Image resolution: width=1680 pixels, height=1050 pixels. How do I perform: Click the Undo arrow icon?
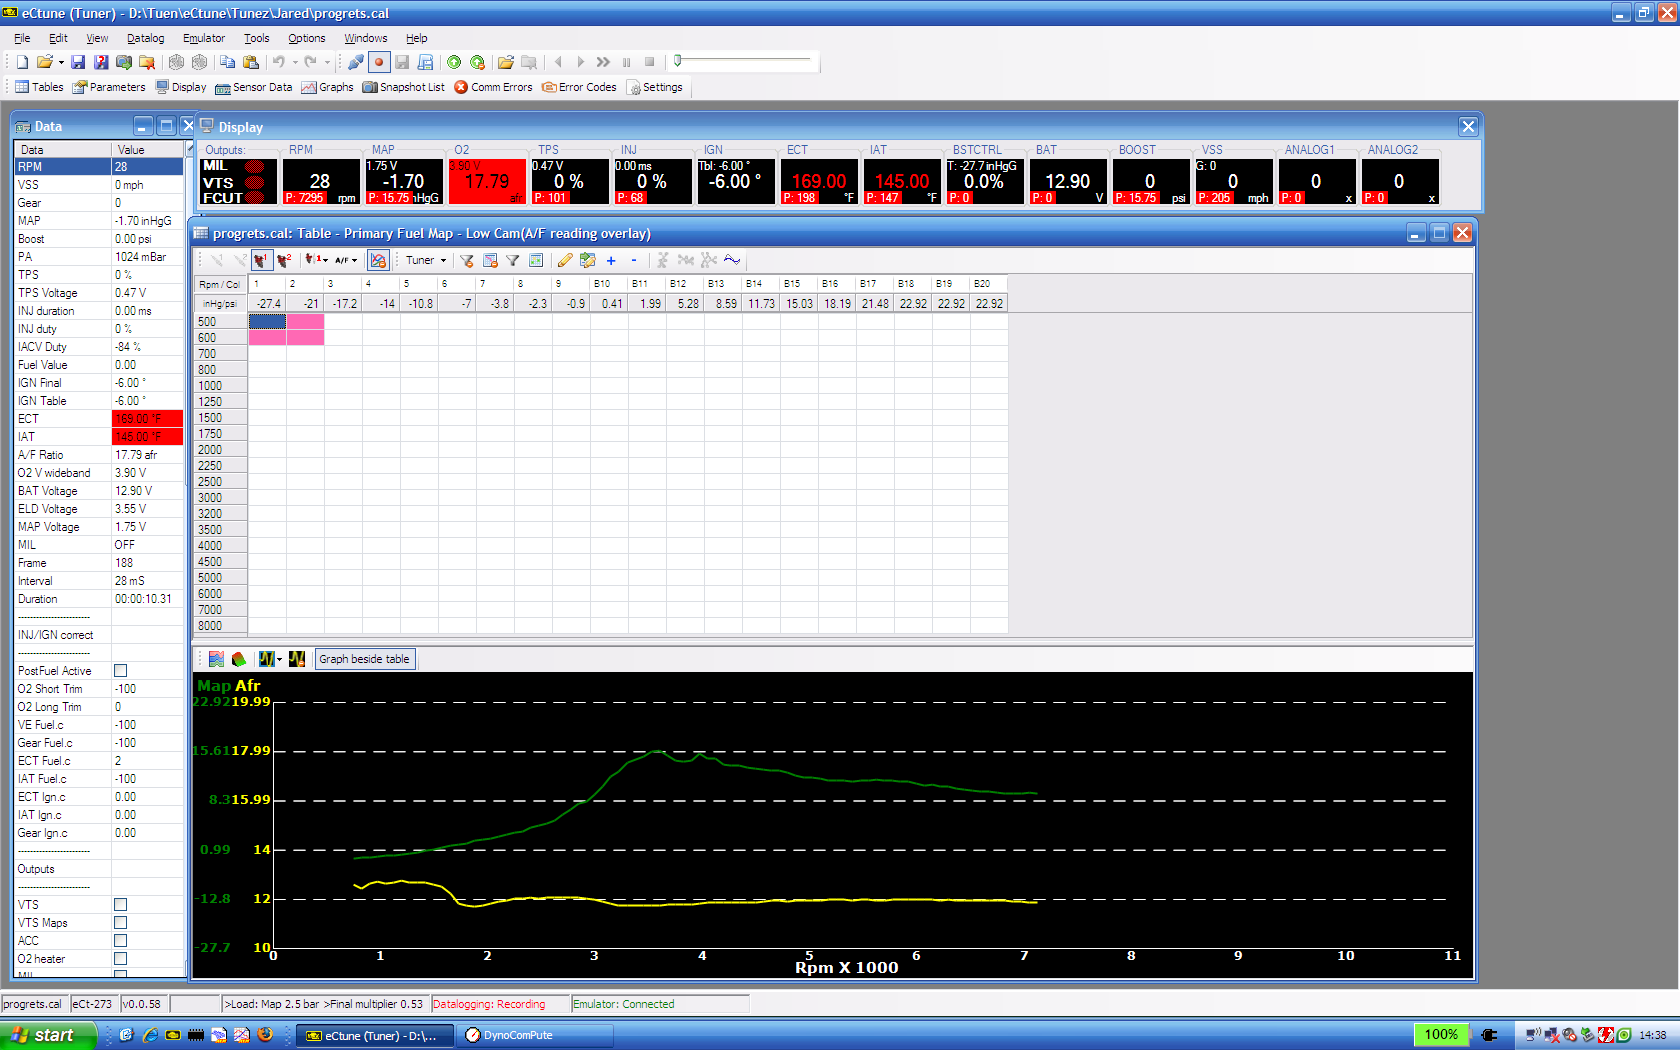[279, 62]
